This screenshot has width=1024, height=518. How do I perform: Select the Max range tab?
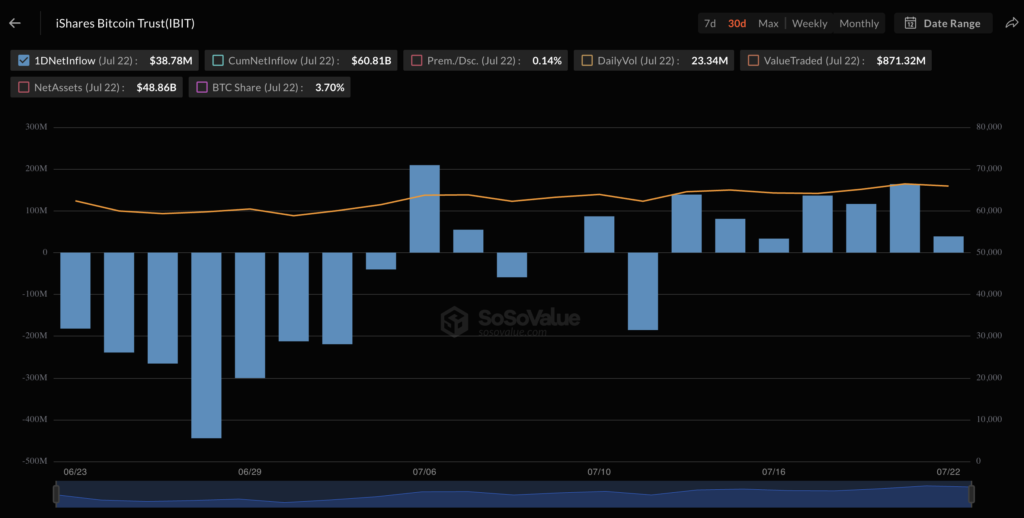768,23
